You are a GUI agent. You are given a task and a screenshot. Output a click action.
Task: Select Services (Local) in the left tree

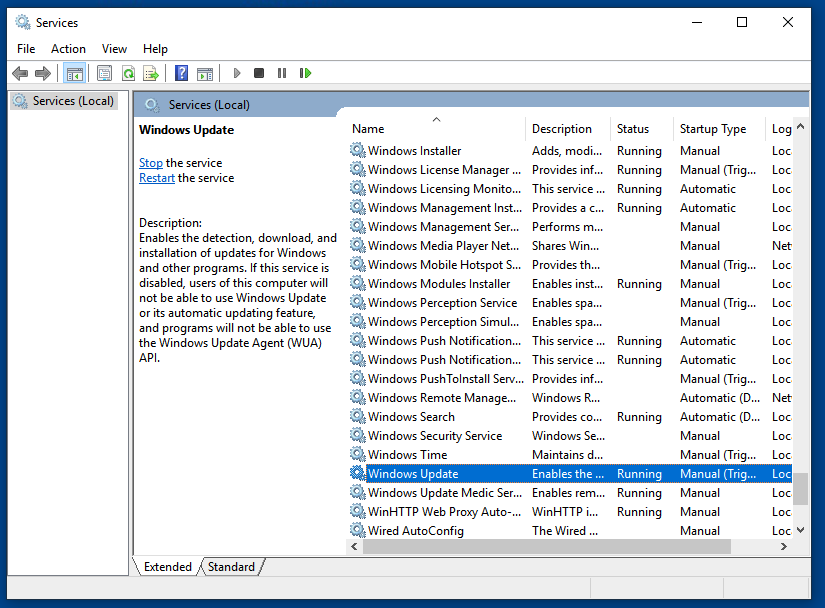pos(72,101)
